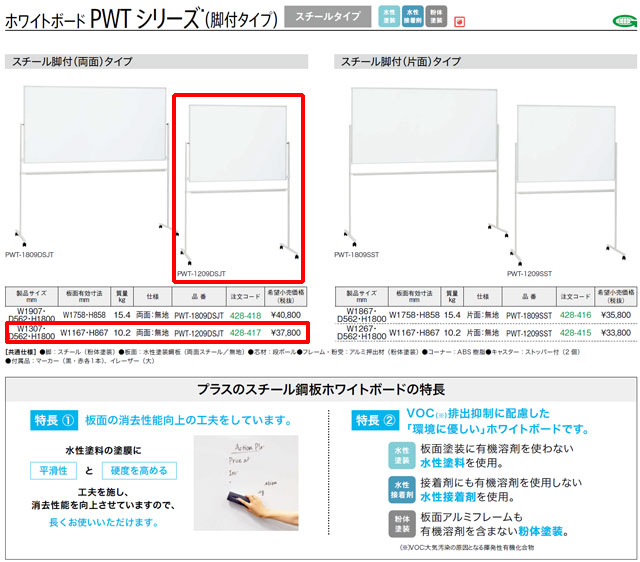Click the caption PWT-1809DSJT under the board image

click(29, 255)
